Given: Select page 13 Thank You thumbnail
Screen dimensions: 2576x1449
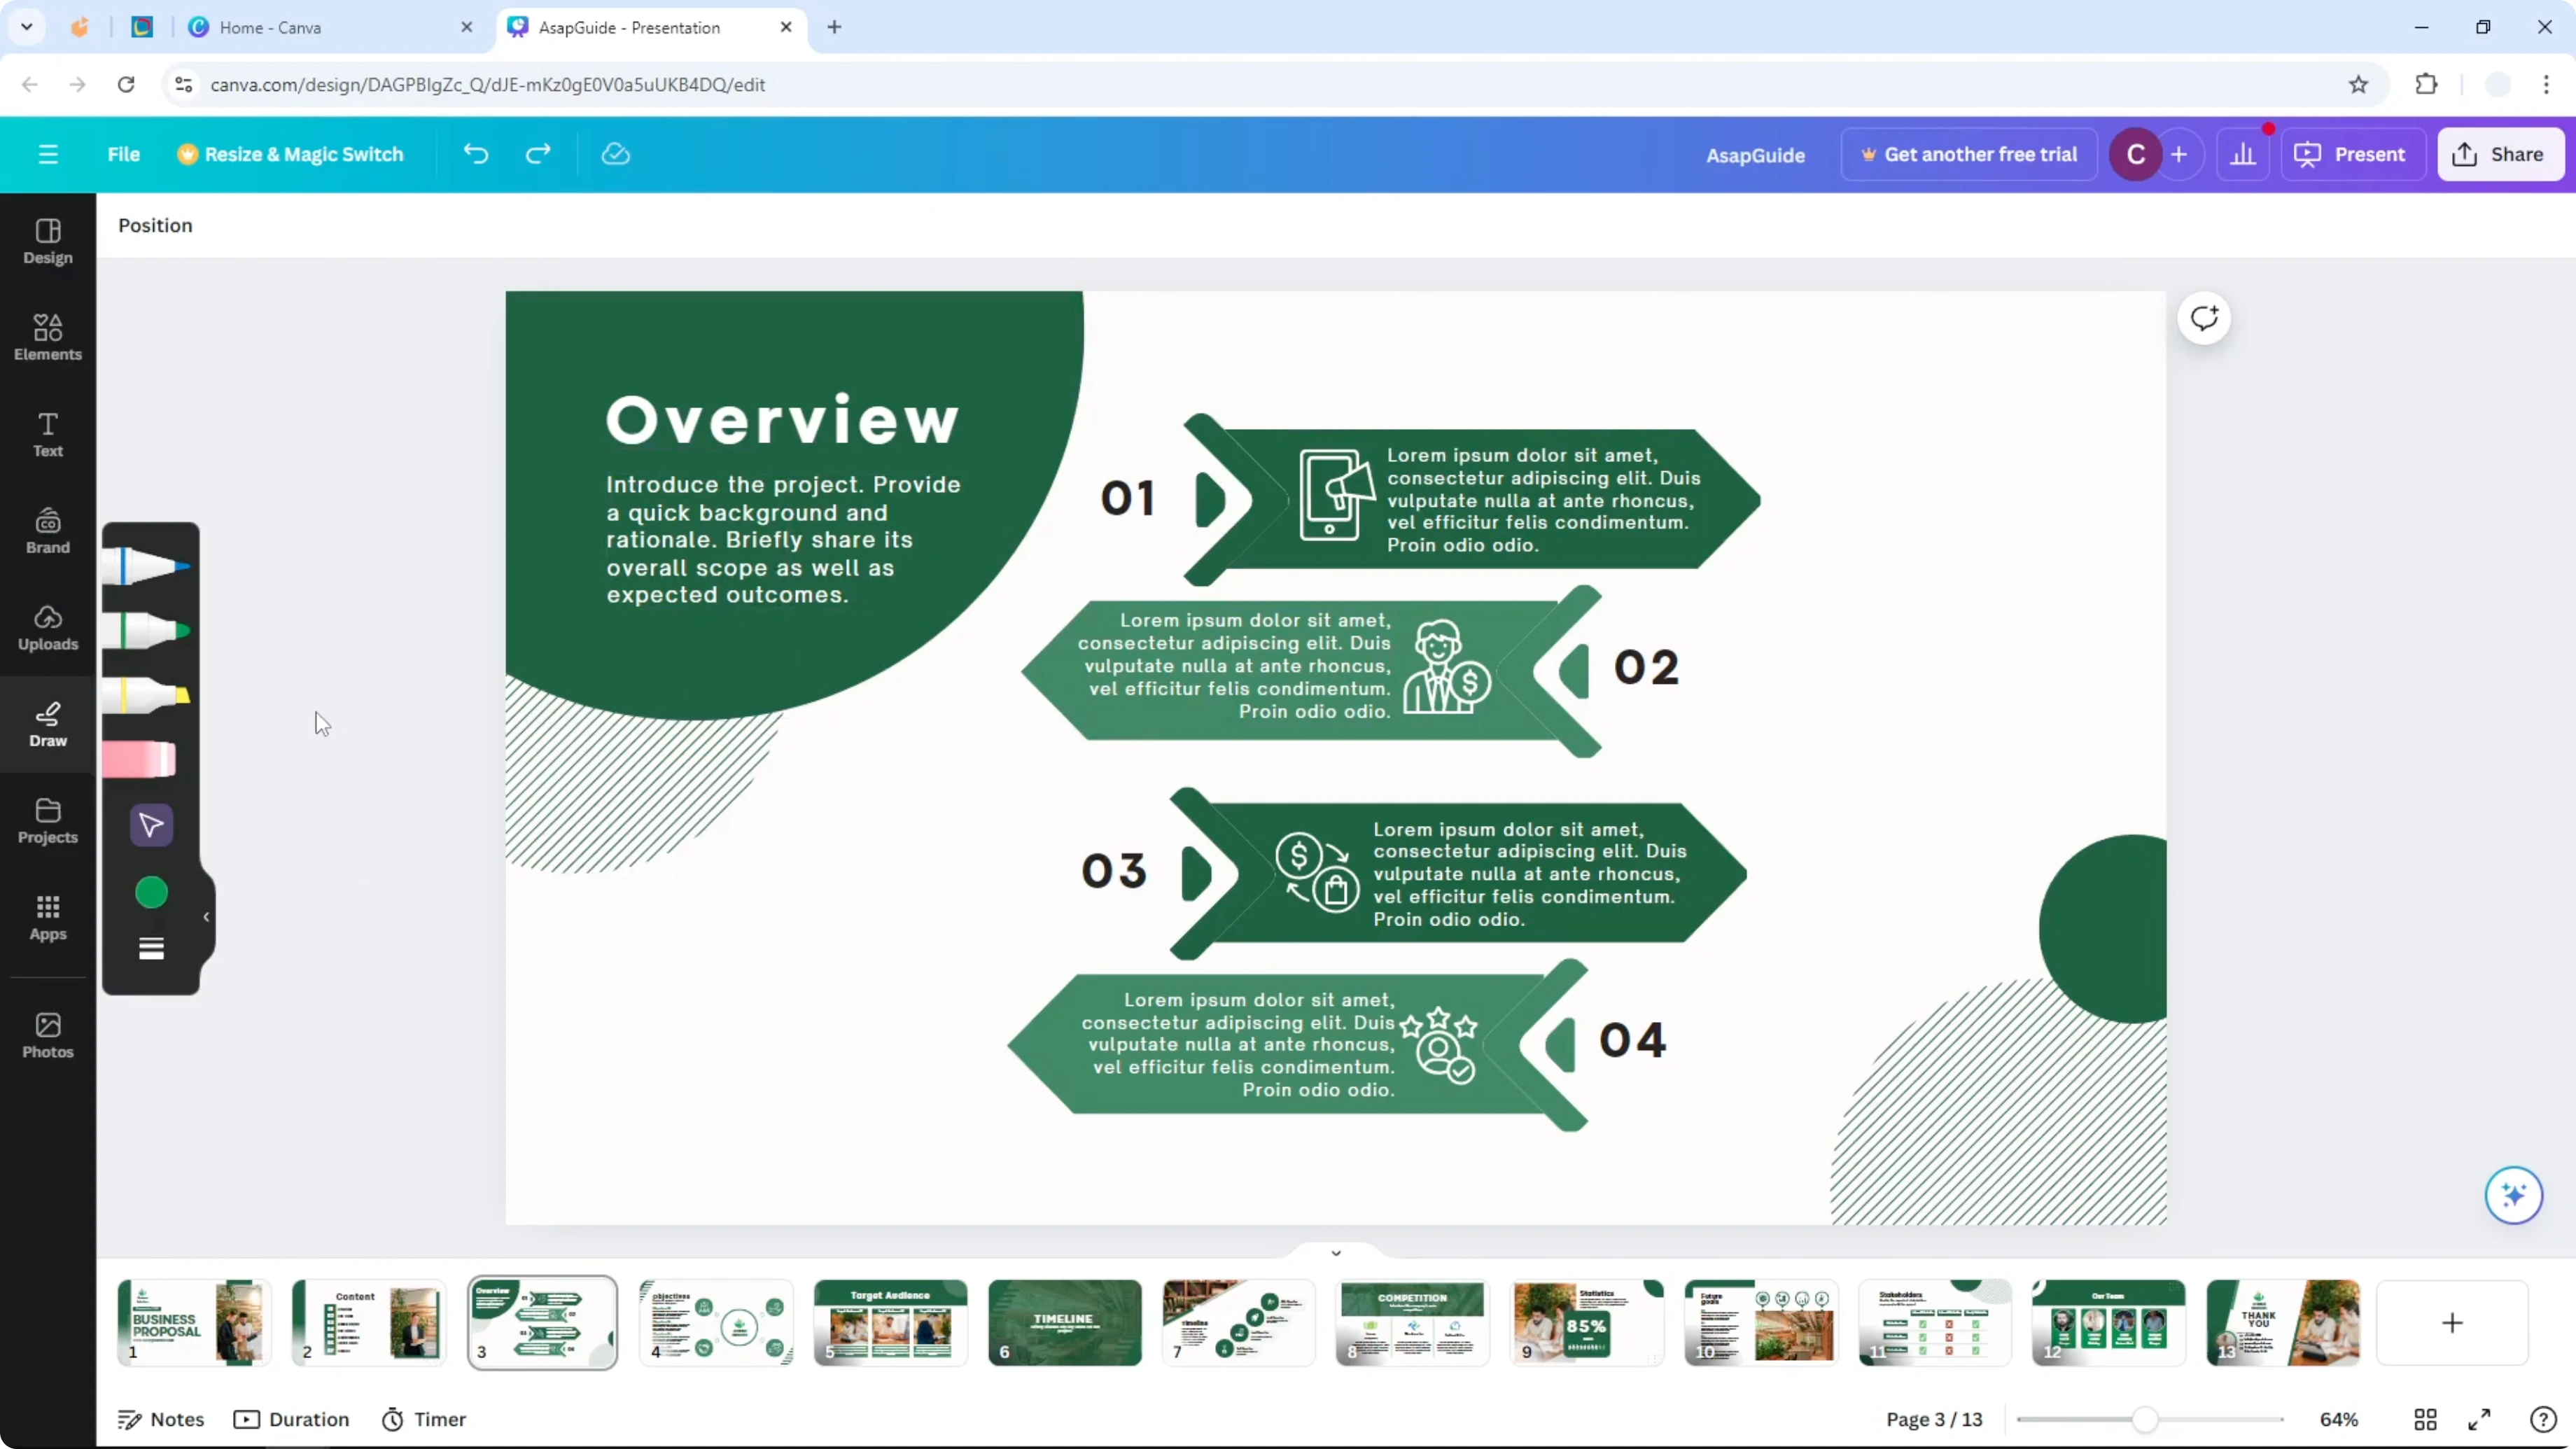Looking at the screenshot, I should click(2283, 1322).
